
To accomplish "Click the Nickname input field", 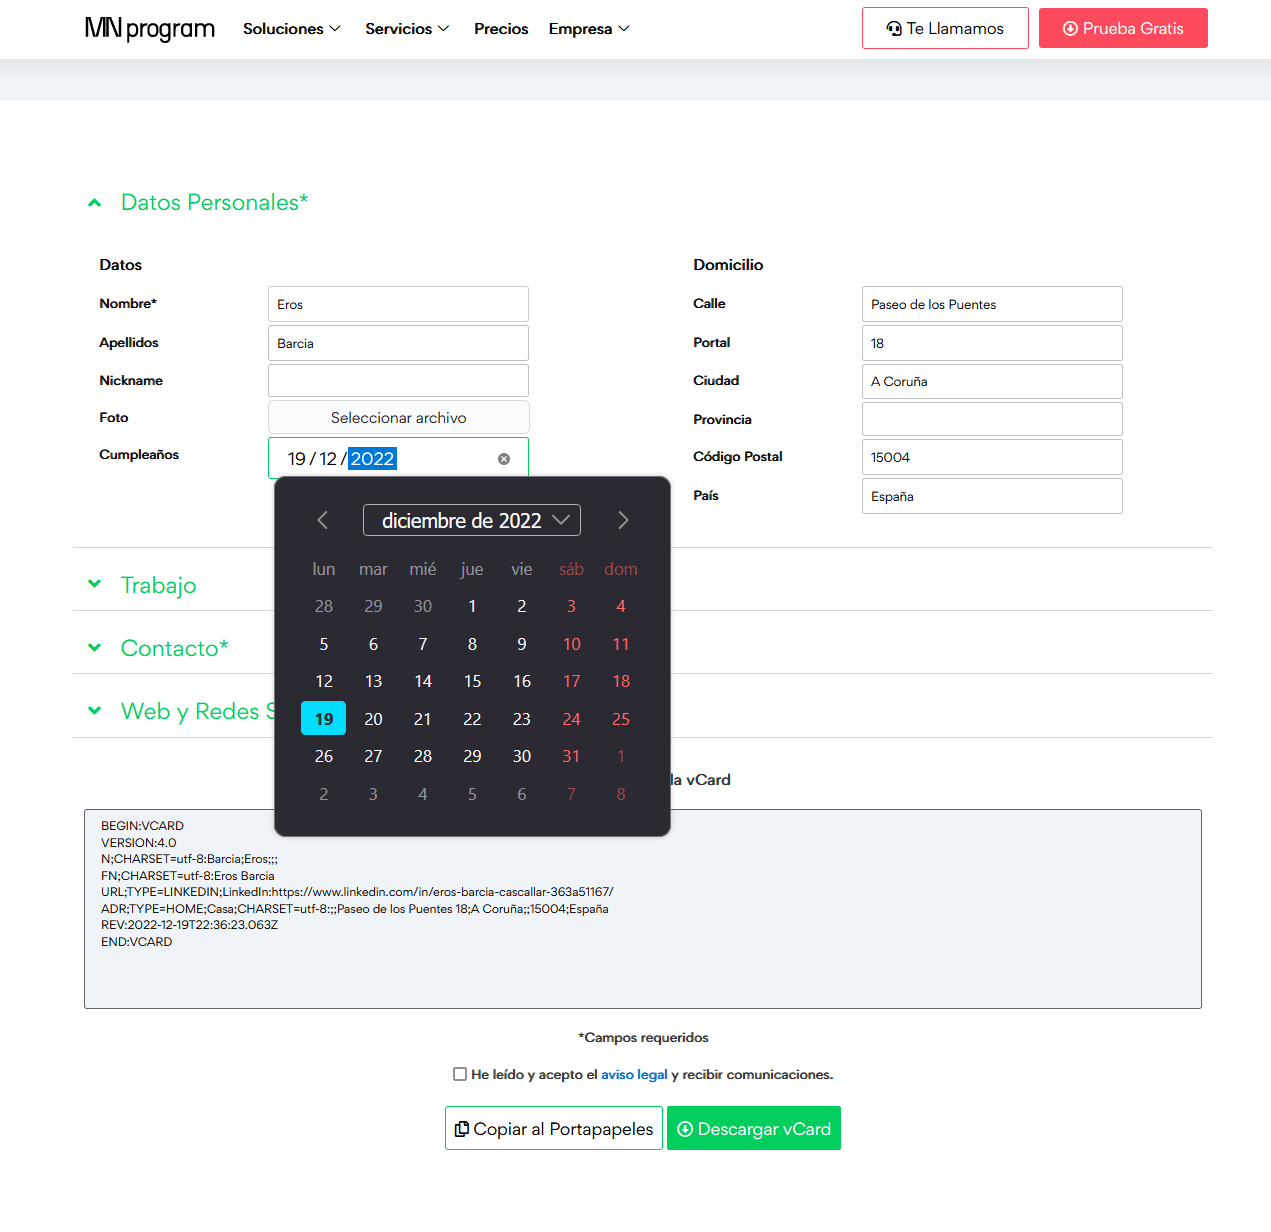I will tap(398, 380).
